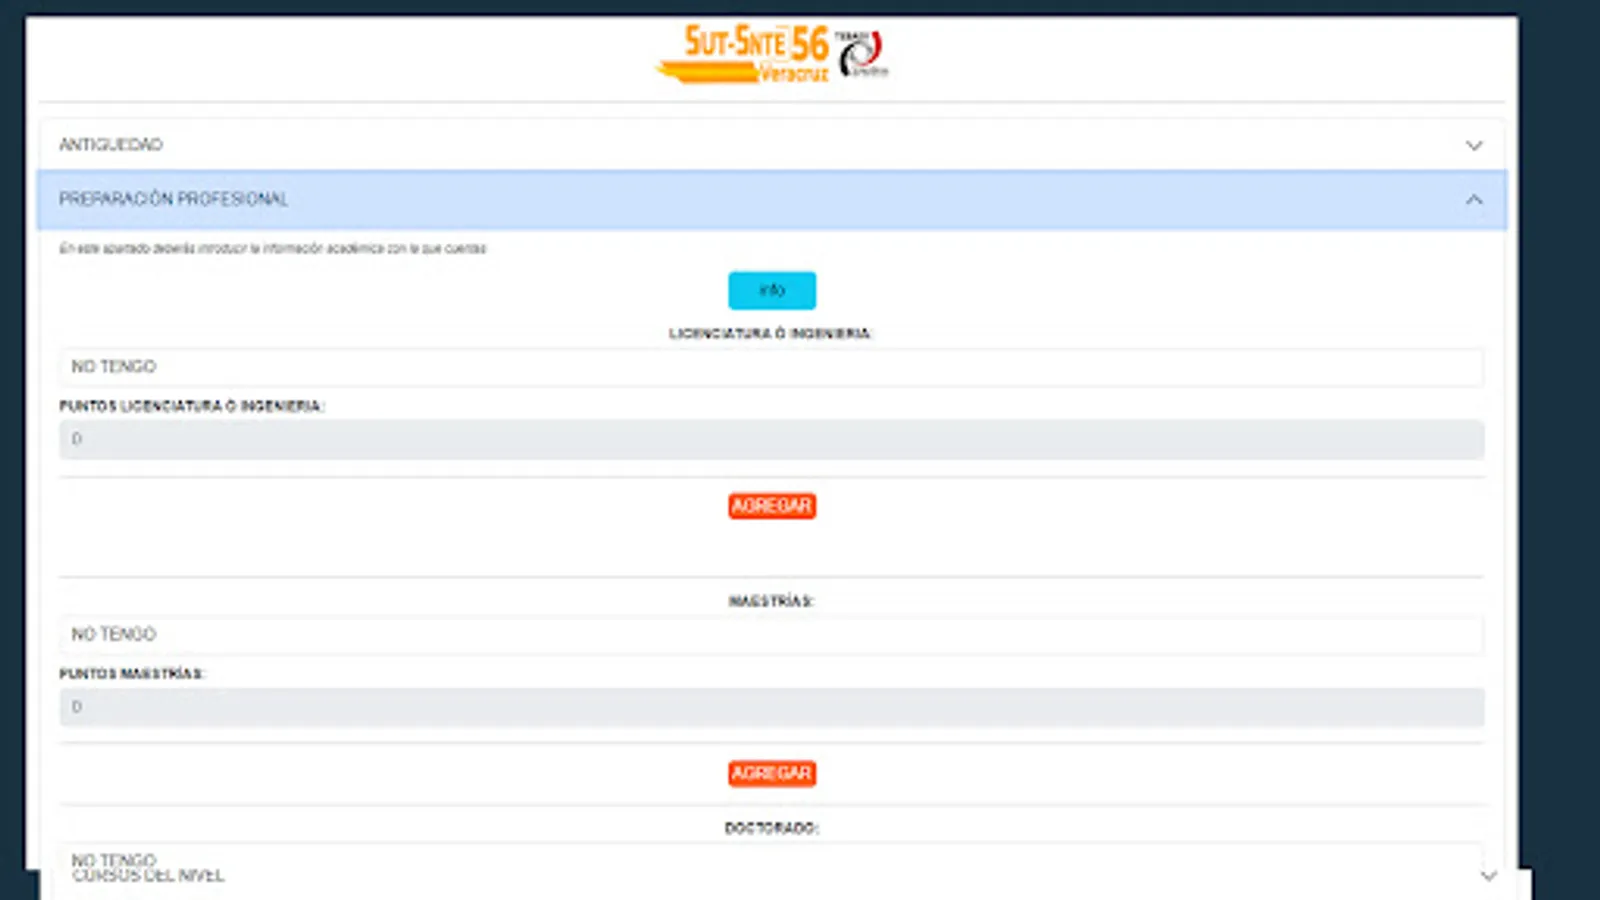The width and height of the screenshot is (1600, 900).
Task: Open the DOCTORADO dropdown at the bottom
Action: (x=770, y=860)
